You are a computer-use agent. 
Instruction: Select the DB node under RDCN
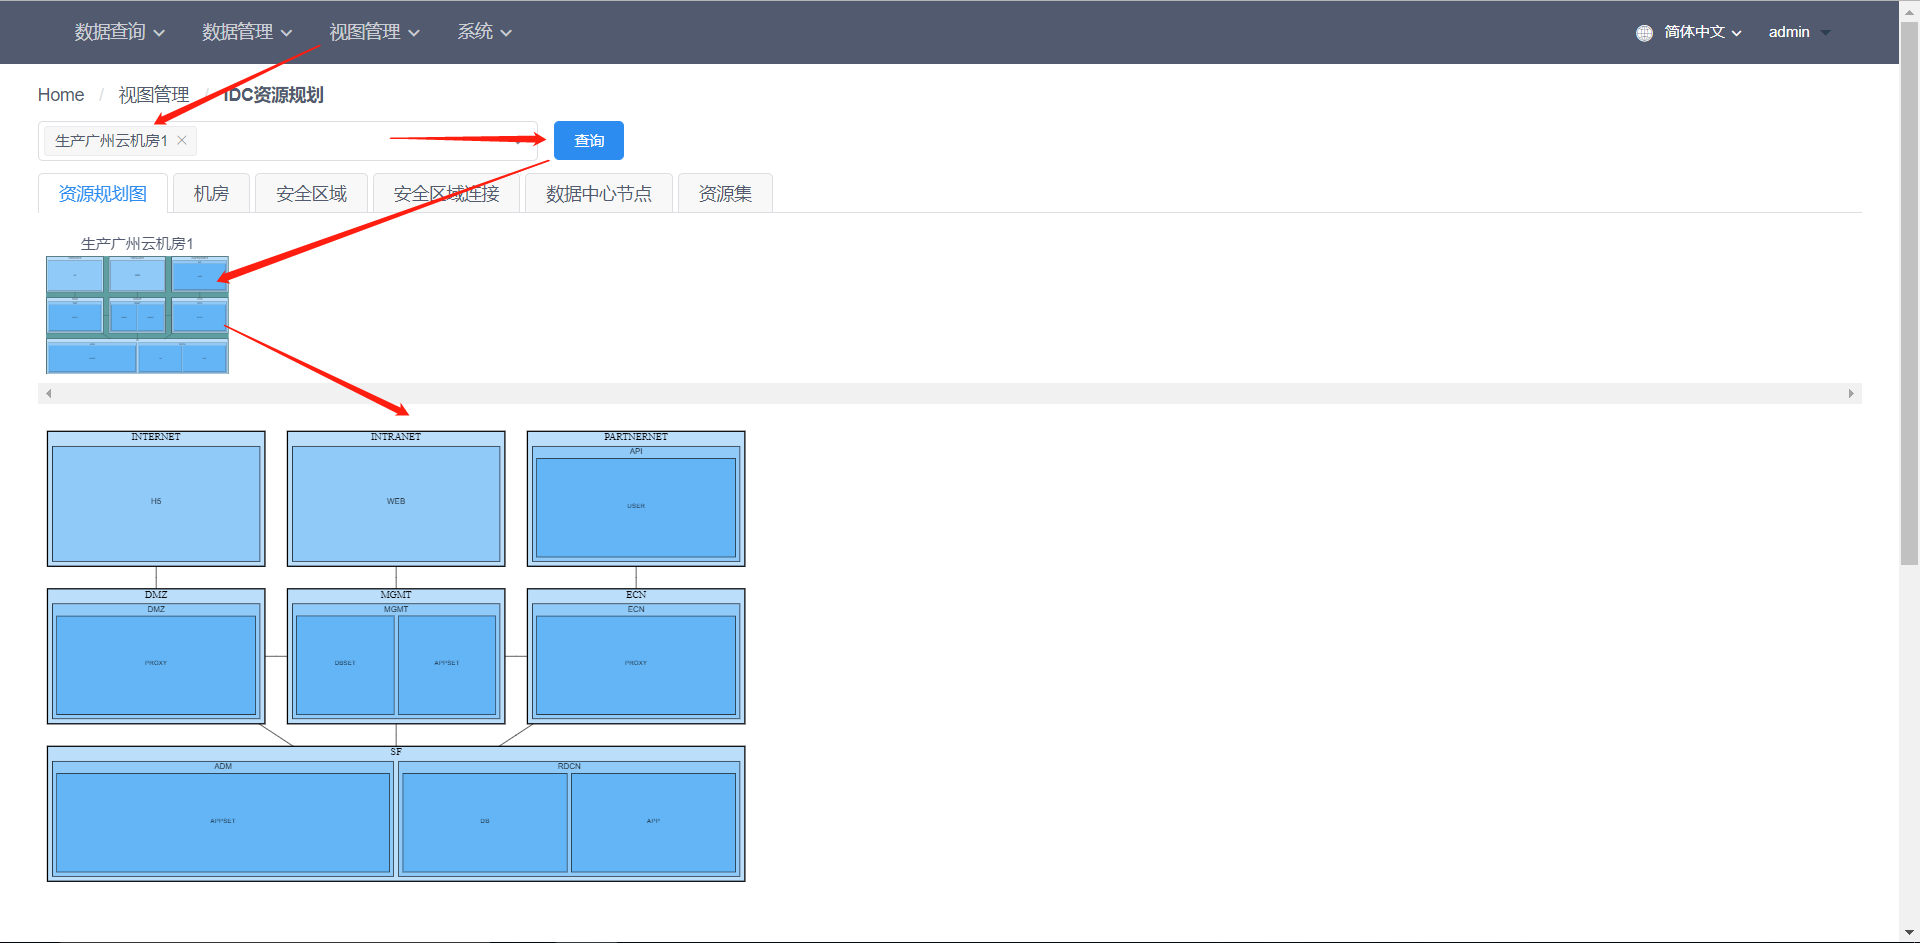coord(485,822)
